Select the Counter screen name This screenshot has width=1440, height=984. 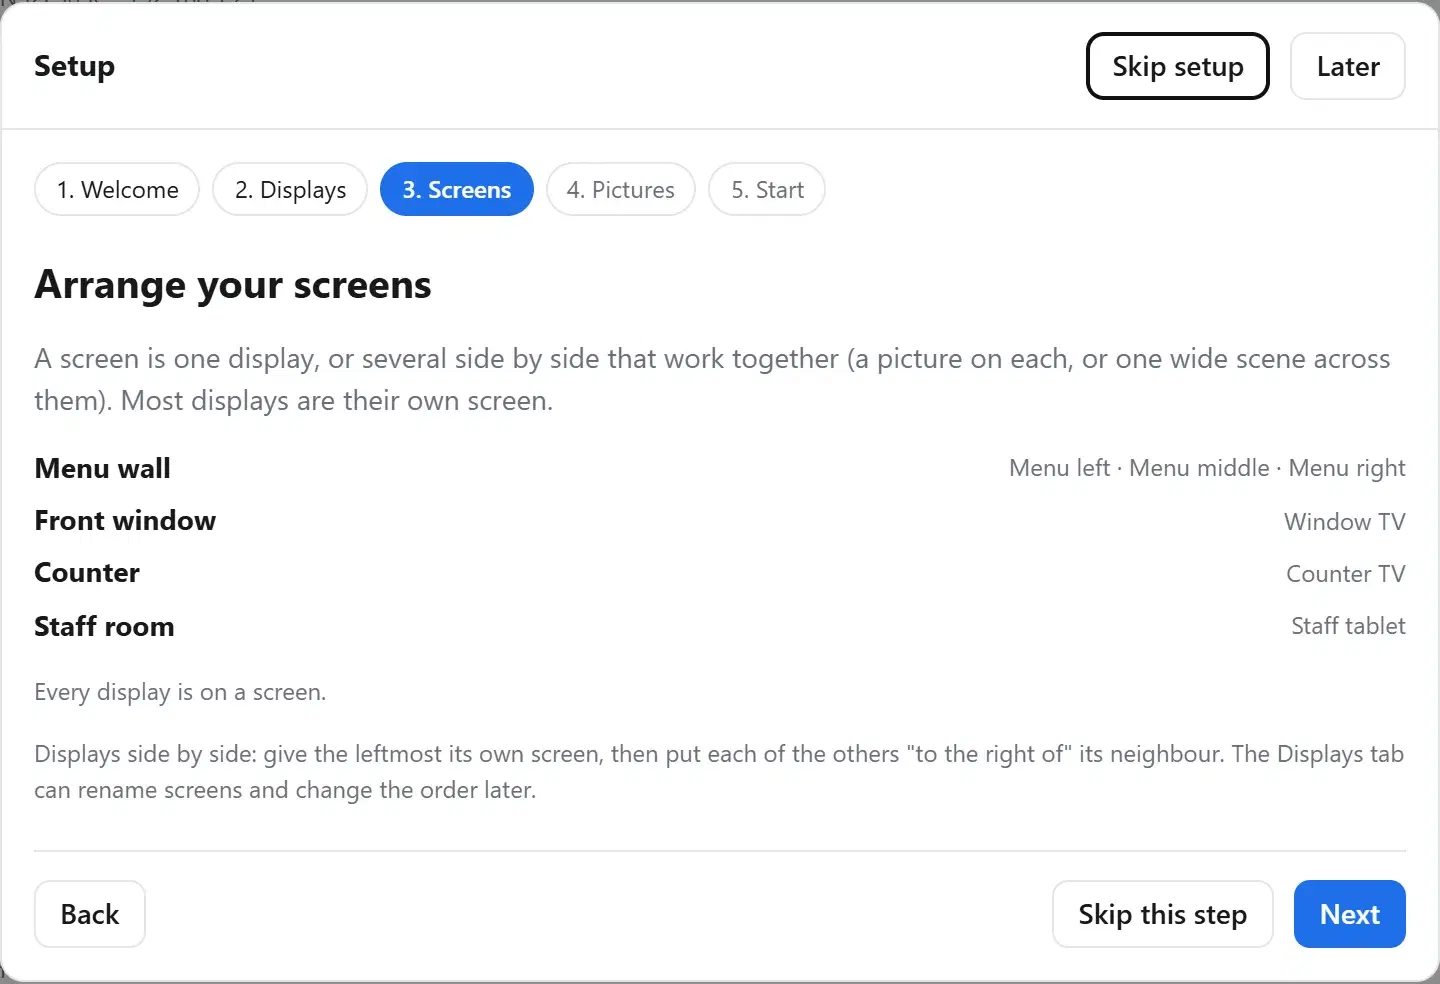click(x=87, y=573)
